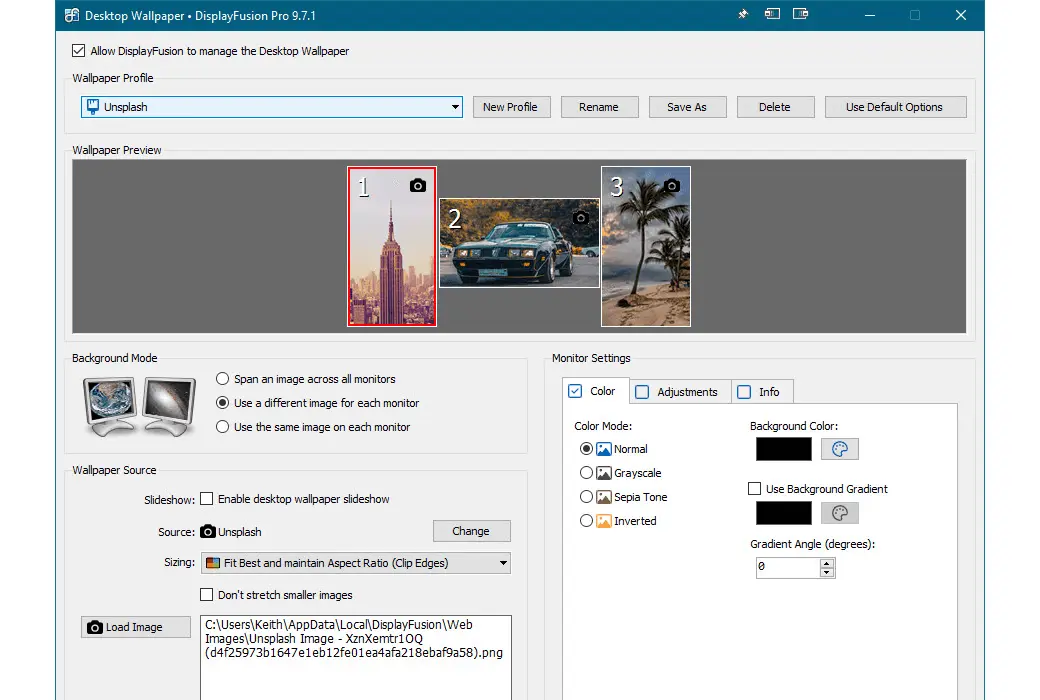This screenshot has width=1040, height=700.
Task: Select monitor 2 car wallpaper preview
Action: tap(519, 243)
